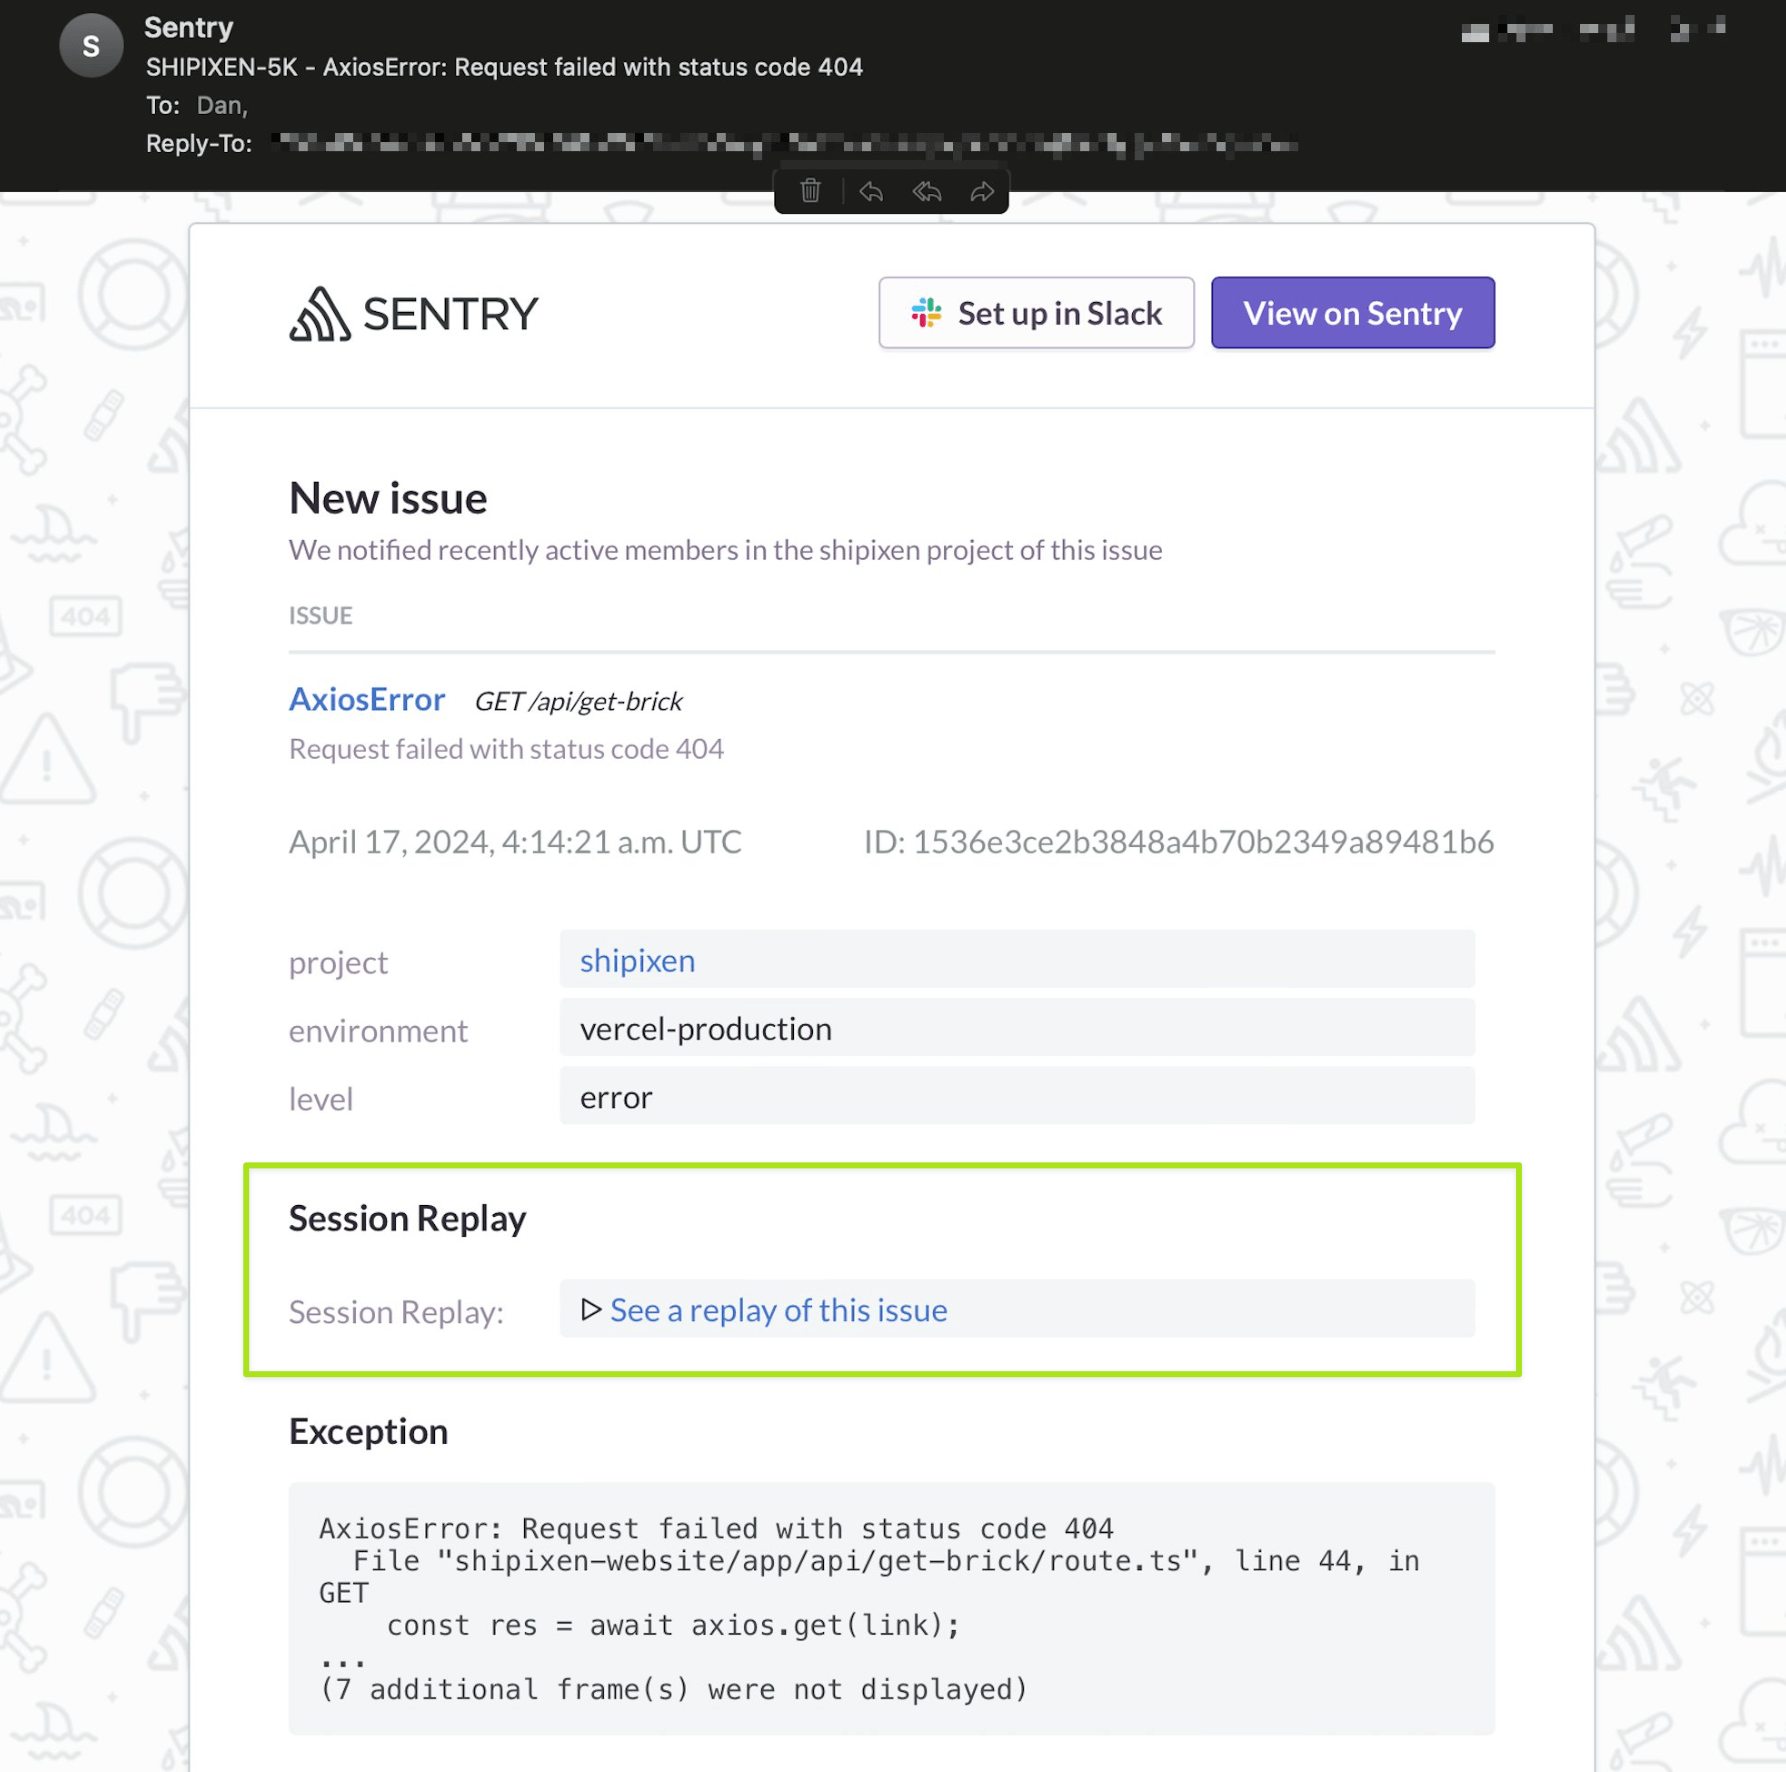Click the reply arrow icon

(871, 191)
